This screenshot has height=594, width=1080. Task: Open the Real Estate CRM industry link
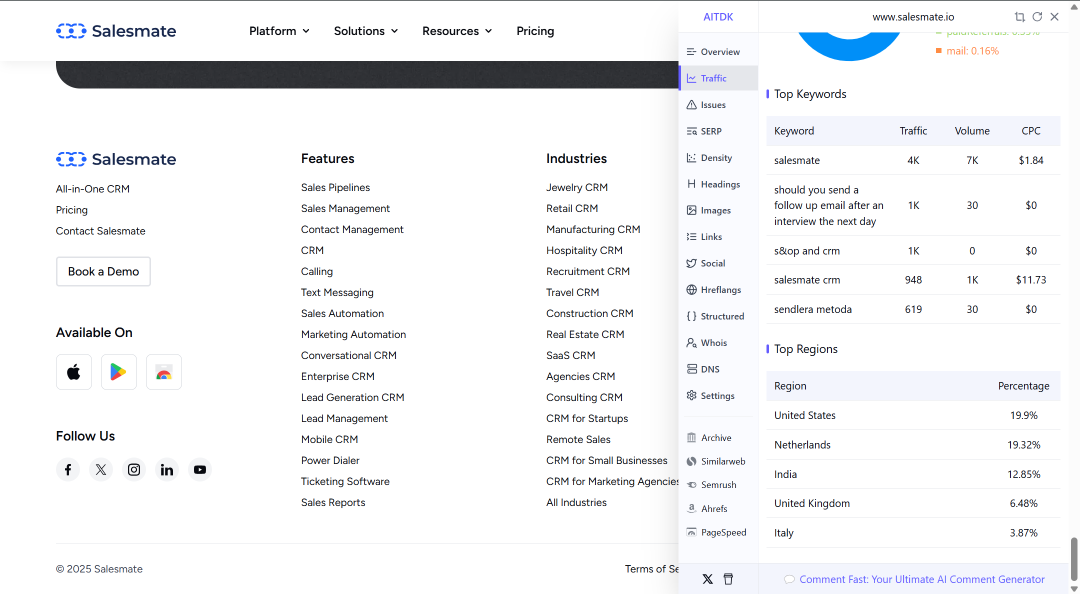pyautogui.click(x=585, y=334)
